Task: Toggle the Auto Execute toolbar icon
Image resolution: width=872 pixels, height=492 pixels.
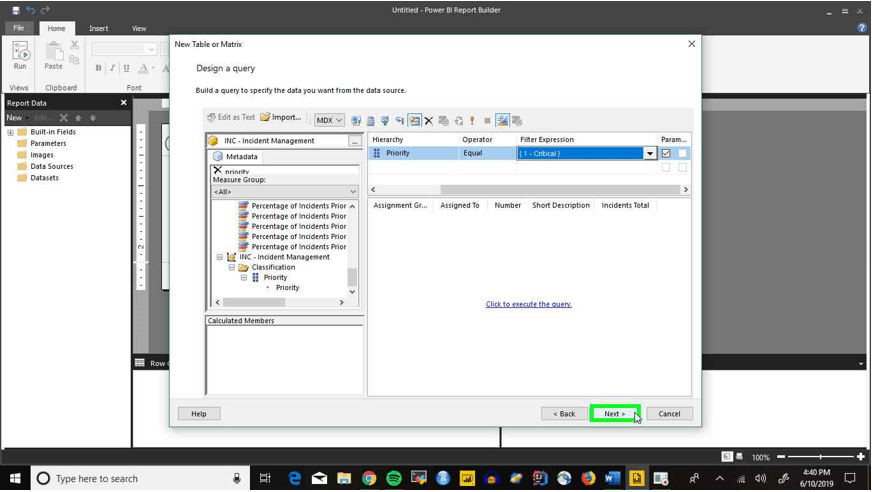Action: pyautogui.click(x=400, y=121)
